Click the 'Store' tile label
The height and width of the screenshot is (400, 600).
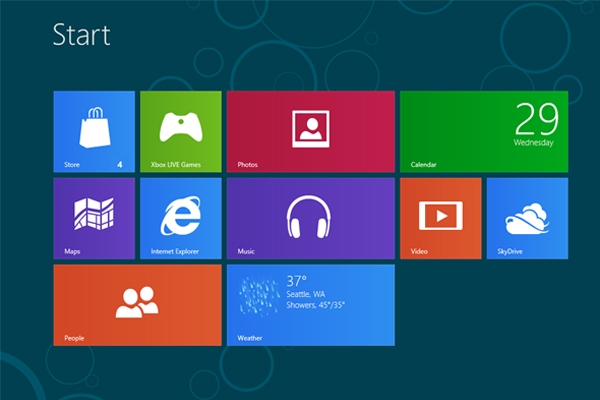pyautogui.click(x=72, y=165)
